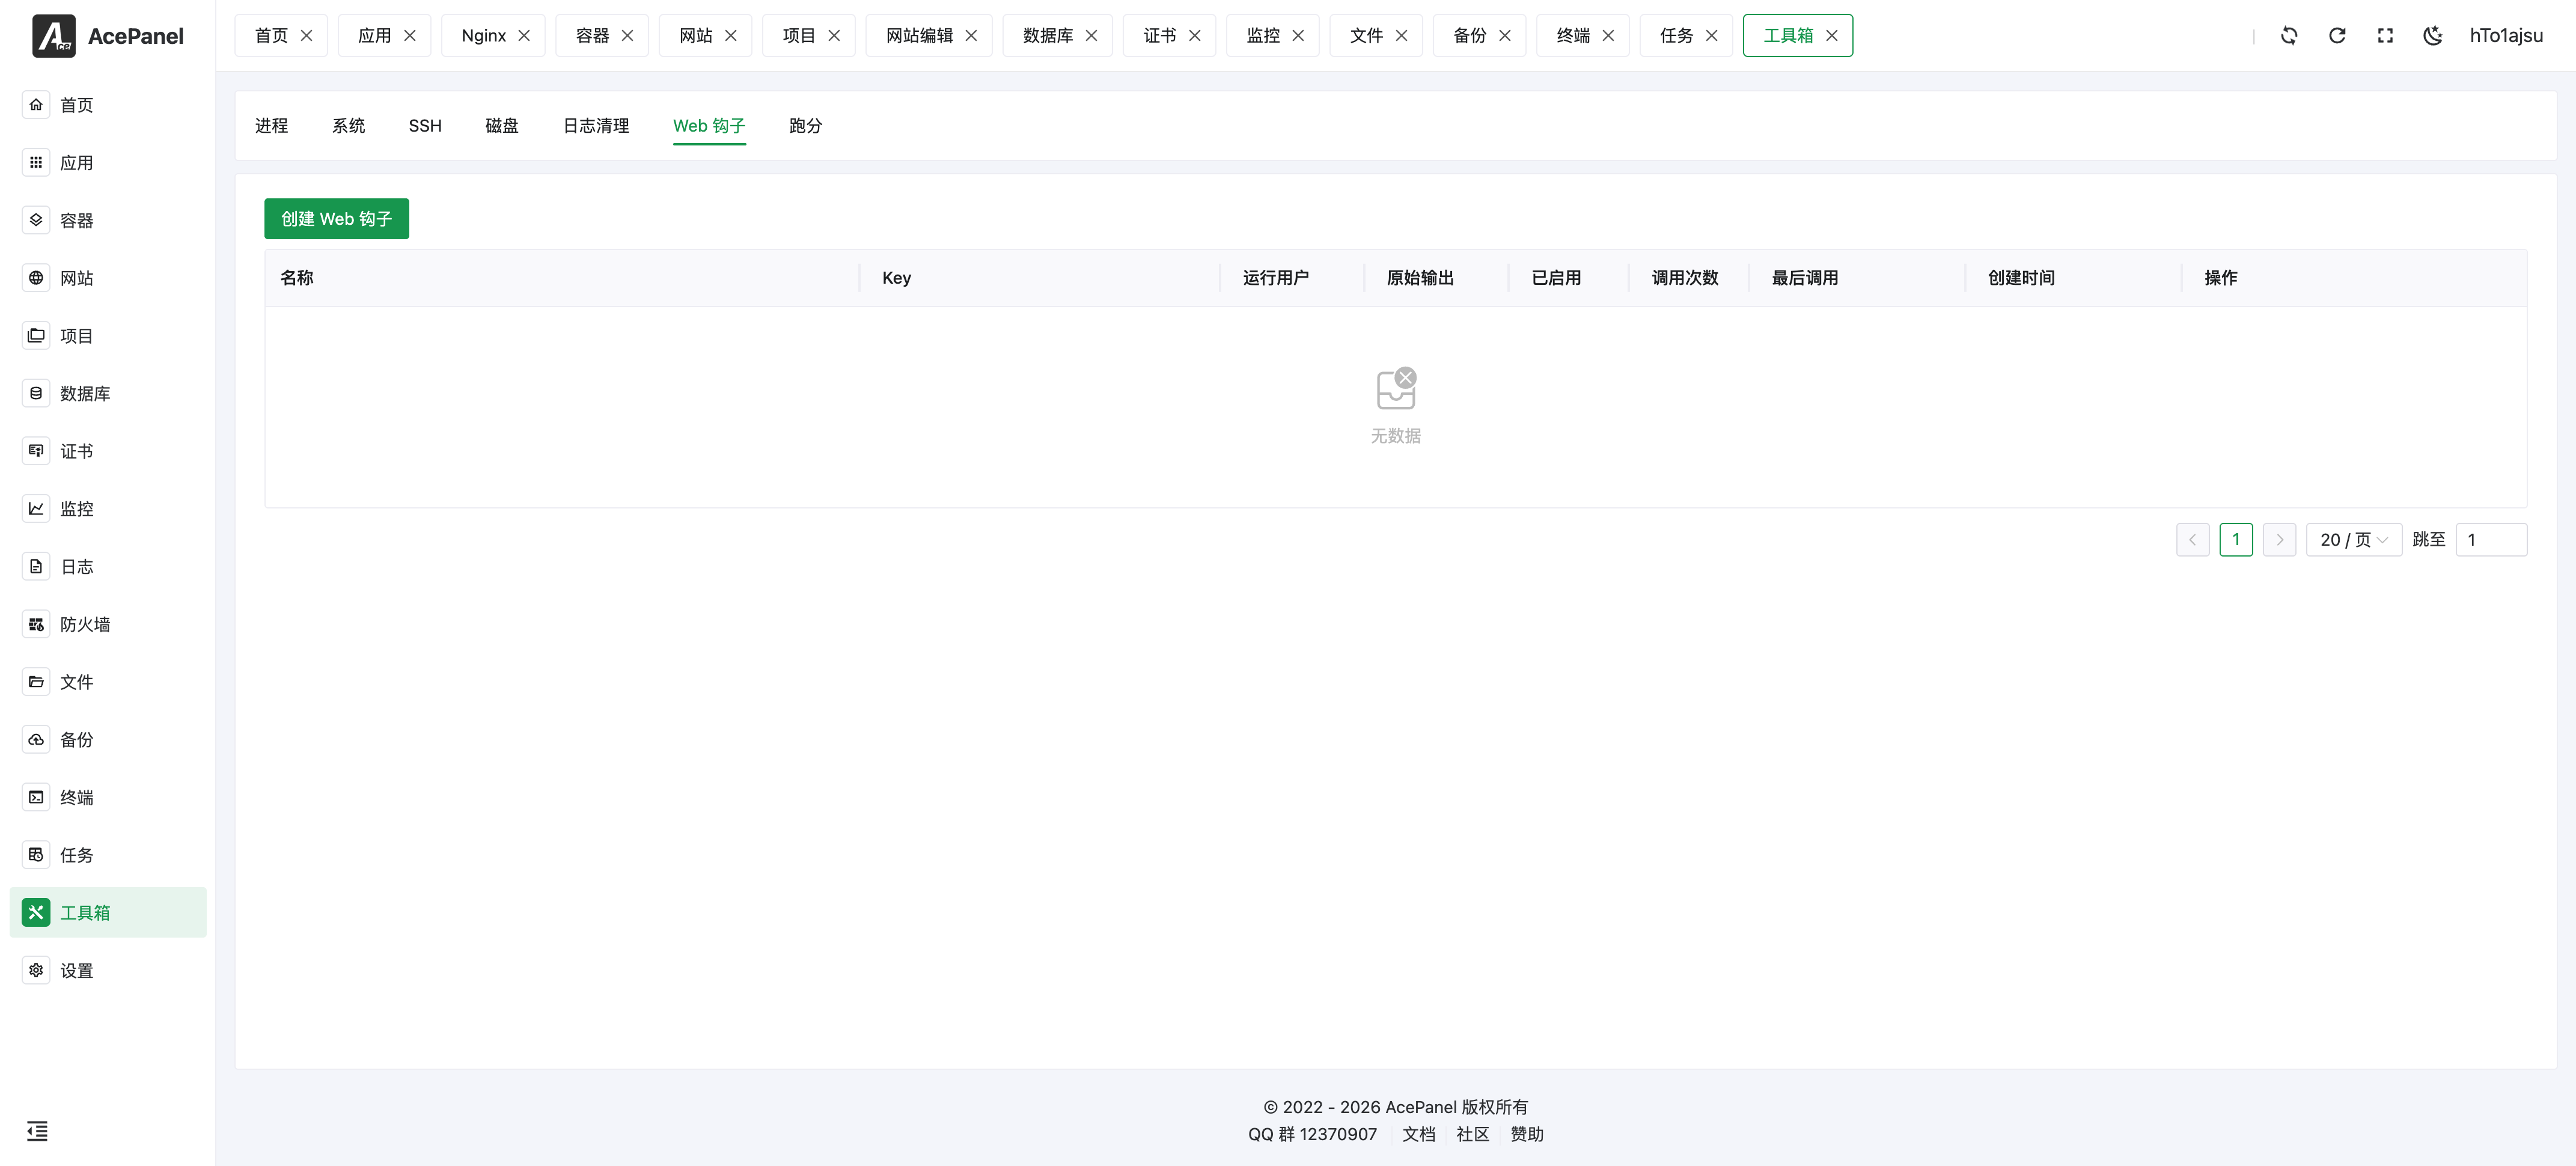
Task: Go to next page arrow
Action: [2279, 540]
